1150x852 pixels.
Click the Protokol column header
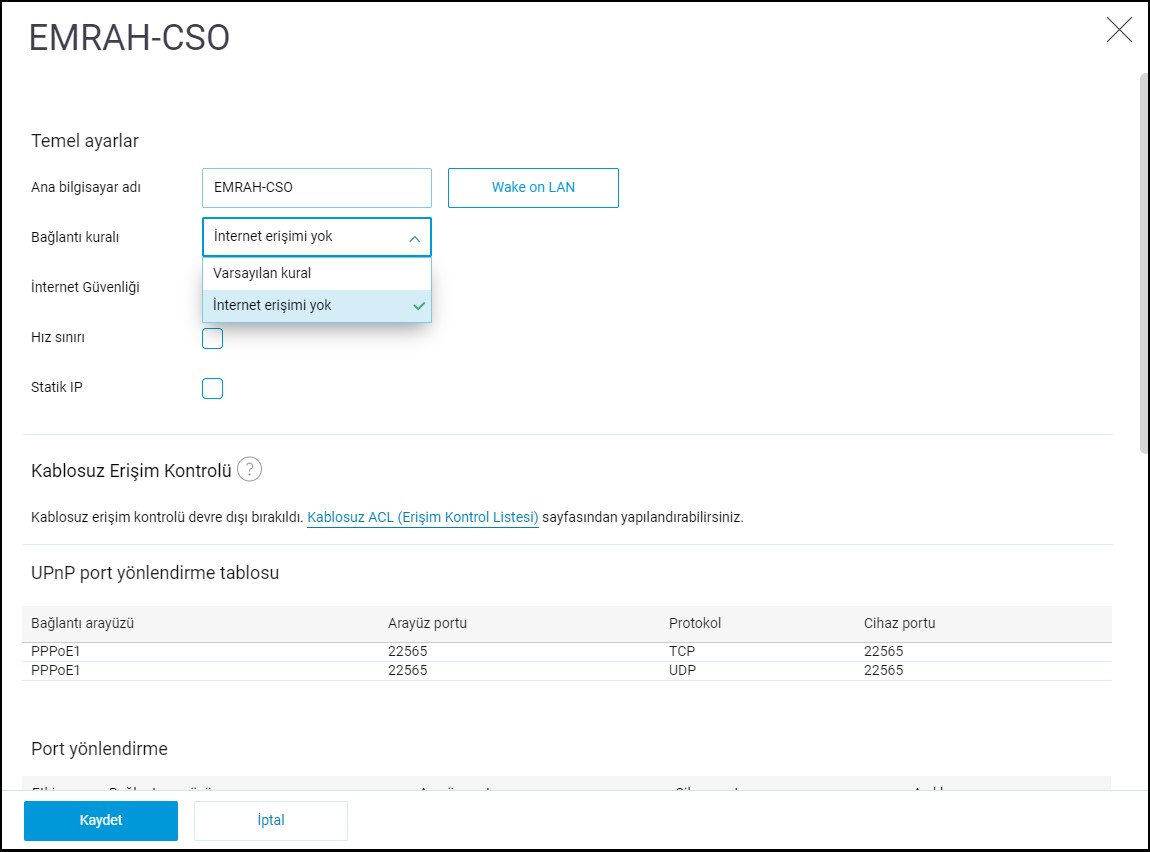(x=695, y=623)
